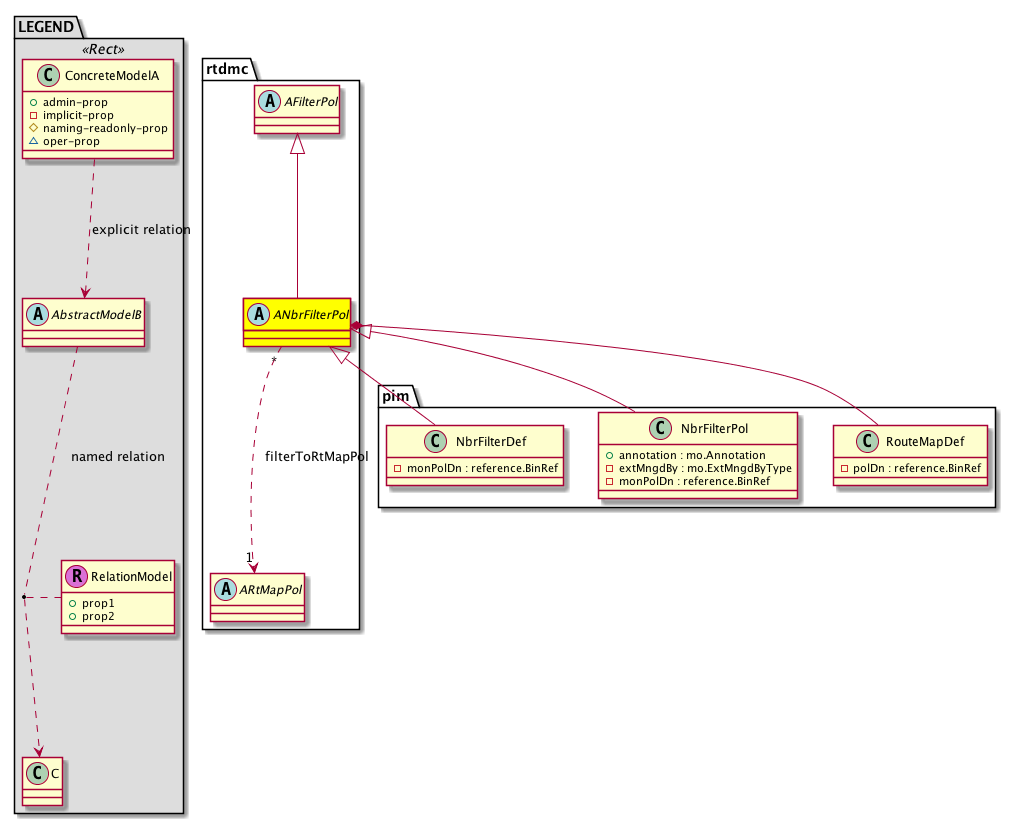
Task: Click the class C icon in legend
Action: click(x=37, y=774)
